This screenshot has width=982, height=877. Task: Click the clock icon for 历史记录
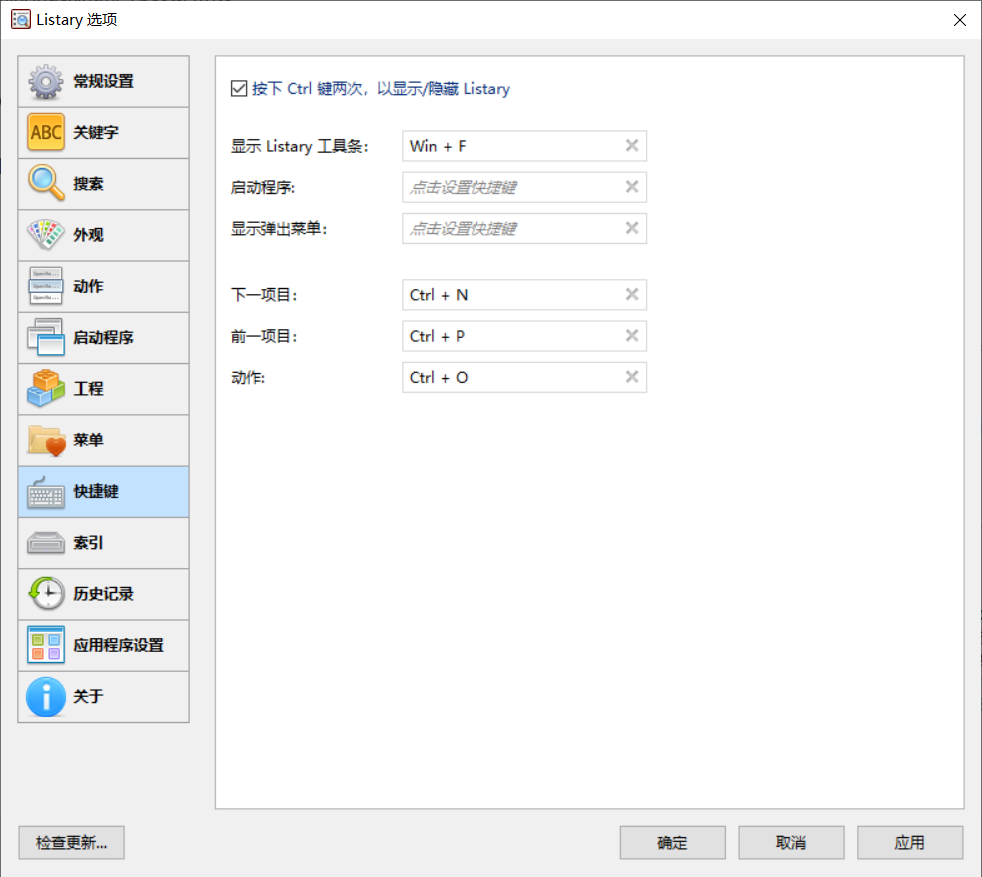(46, 593)
